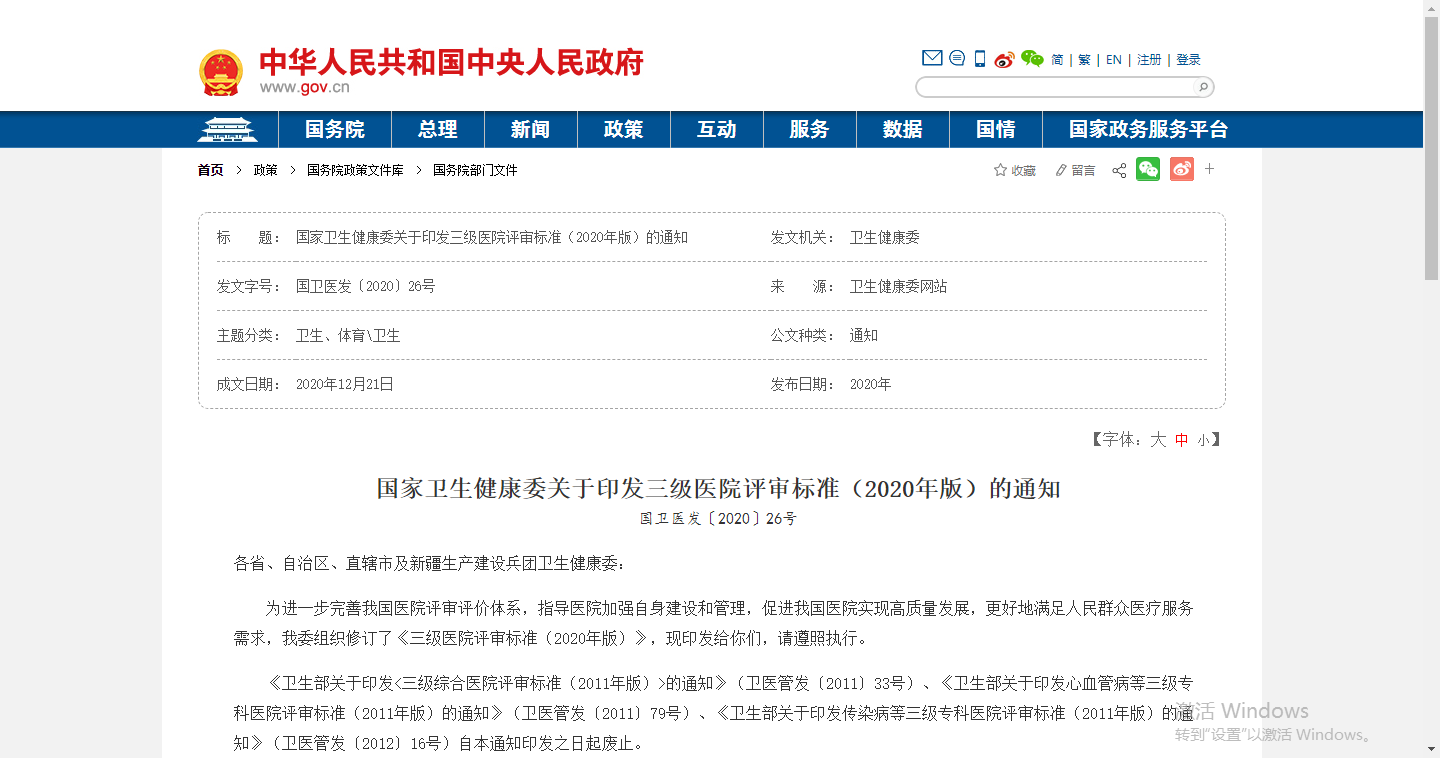Click the national emblem logo
The height and width of the screenshot is (758, 1440).
coord(220,72)
